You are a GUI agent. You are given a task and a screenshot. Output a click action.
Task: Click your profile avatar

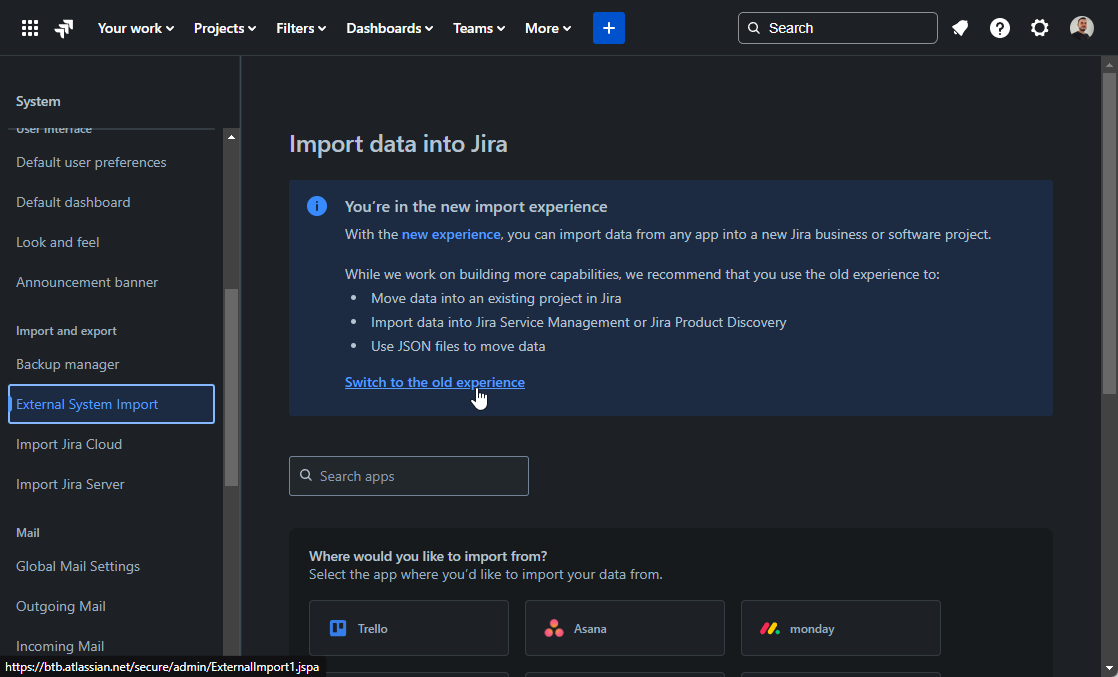tap(1081, 27)
